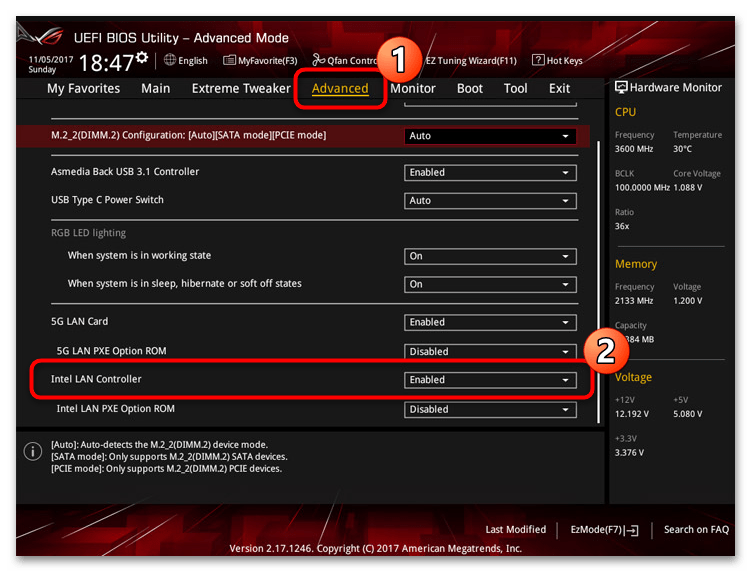
Task: Click +3.3V value 3.376 V
Action: (x=629, y=453)
